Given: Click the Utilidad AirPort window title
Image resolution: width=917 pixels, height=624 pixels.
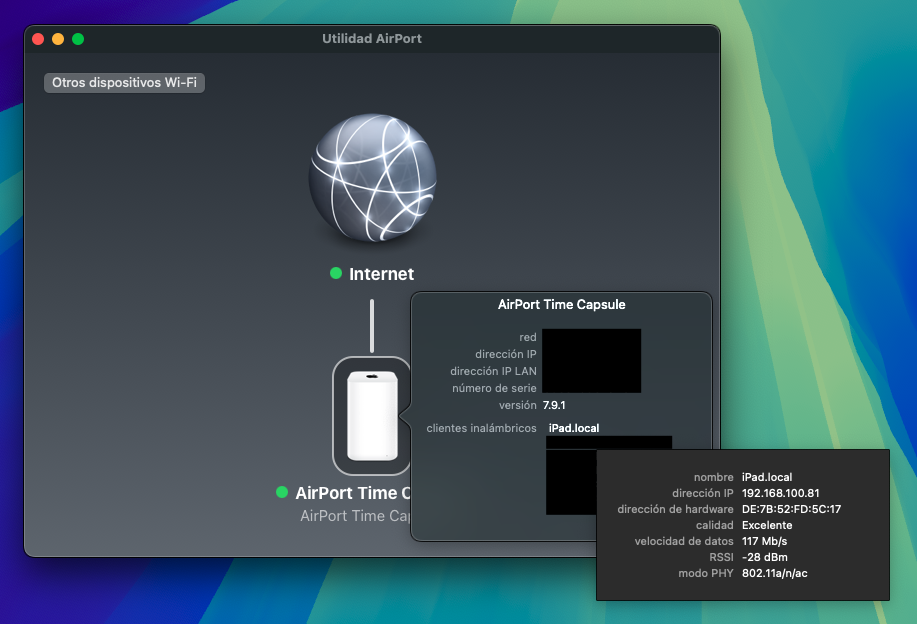Looking at the screenshot, I should tap(372, 39).
